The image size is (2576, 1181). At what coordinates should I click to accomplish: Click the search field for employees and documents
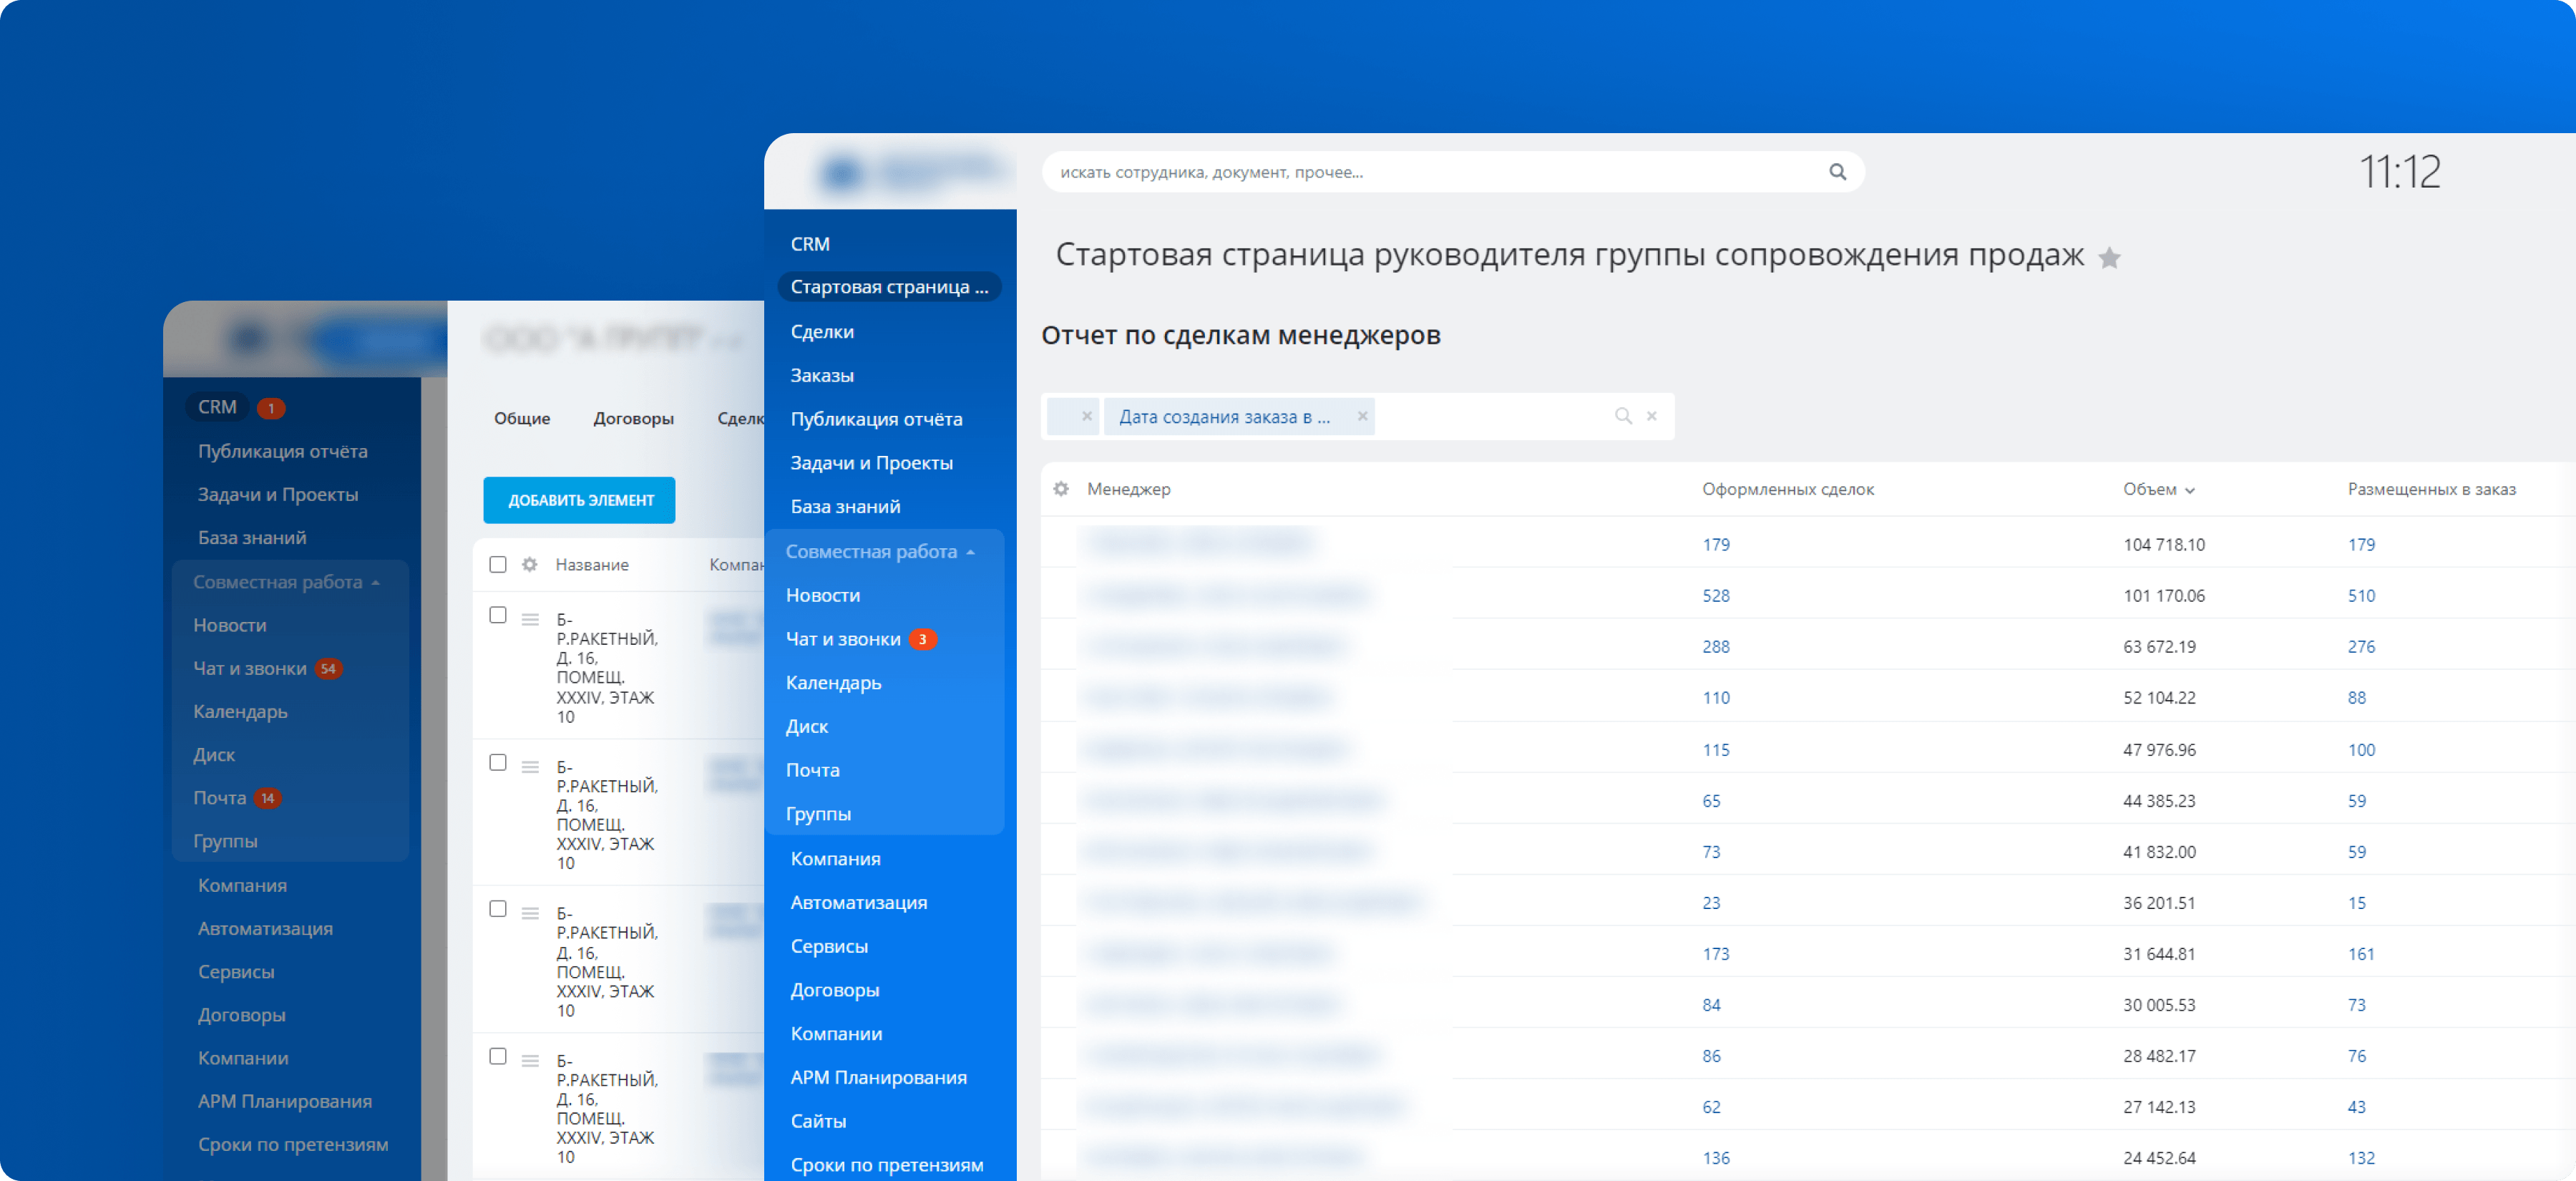(x=1430, y=172)
